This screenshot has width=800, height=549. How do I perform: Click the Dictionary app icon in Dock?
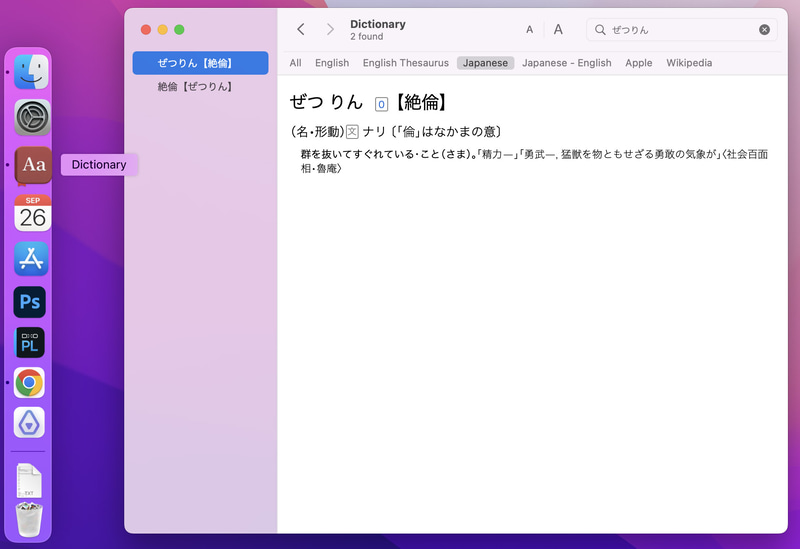(x=33, y=165)
